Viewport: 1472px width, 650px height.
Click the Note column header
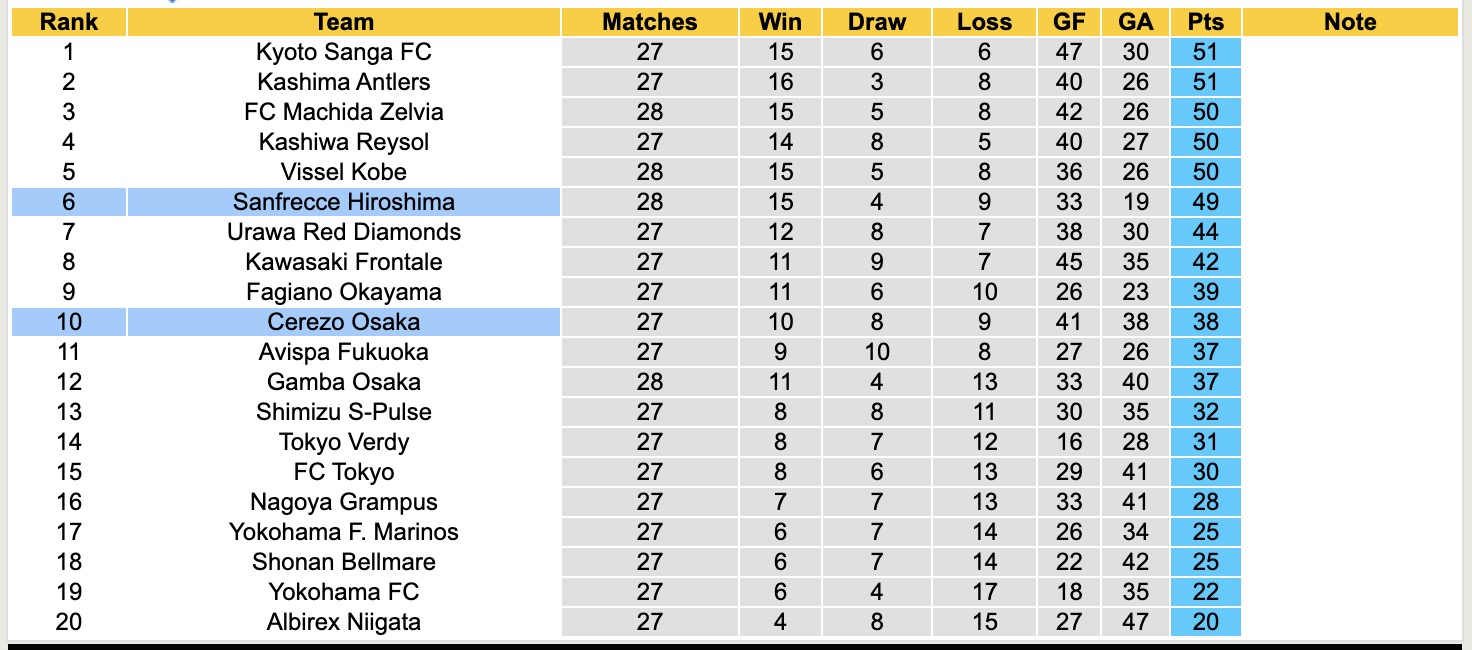[1350, 22]
